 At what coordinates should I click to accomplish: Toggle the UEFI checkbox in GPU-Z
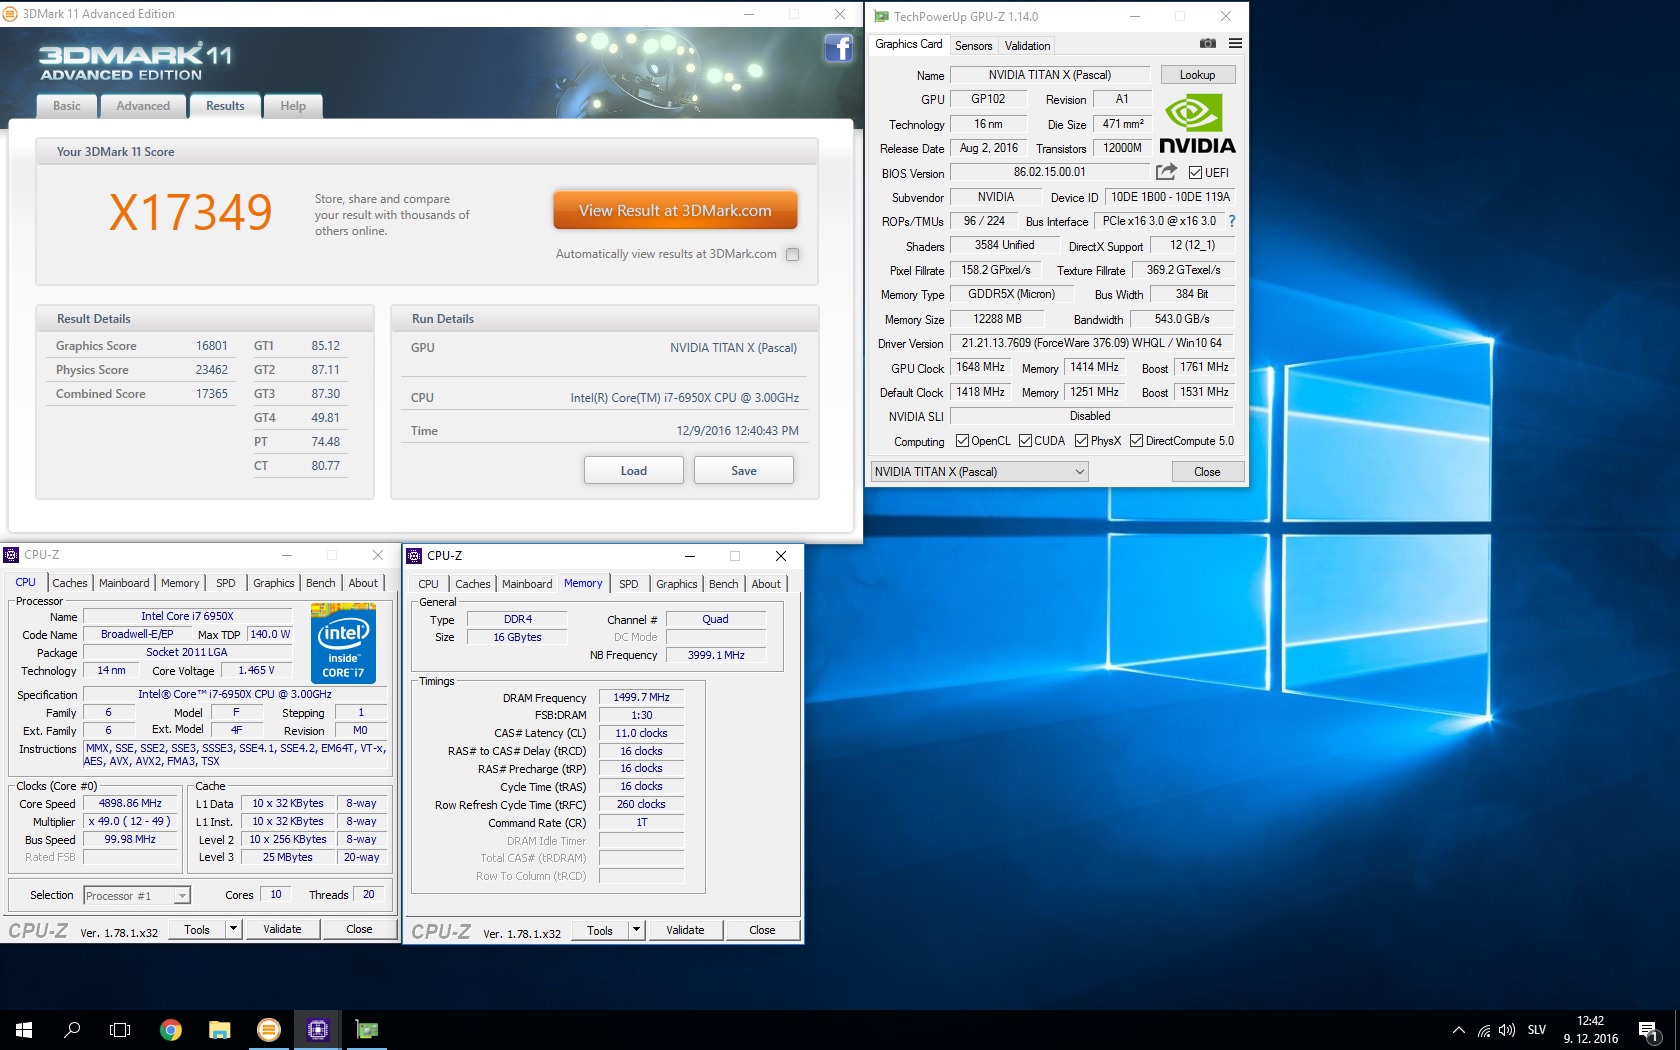(1195, 172)
